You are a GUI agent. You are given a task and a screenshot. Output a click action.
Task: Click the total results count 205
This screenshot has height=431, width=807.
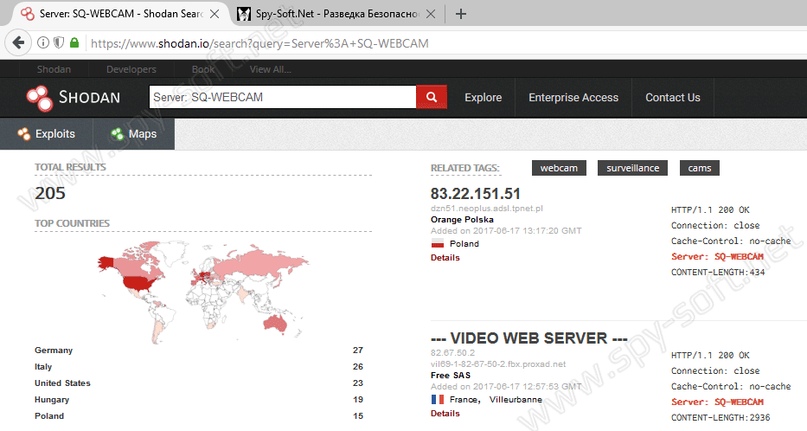[50, 193]
